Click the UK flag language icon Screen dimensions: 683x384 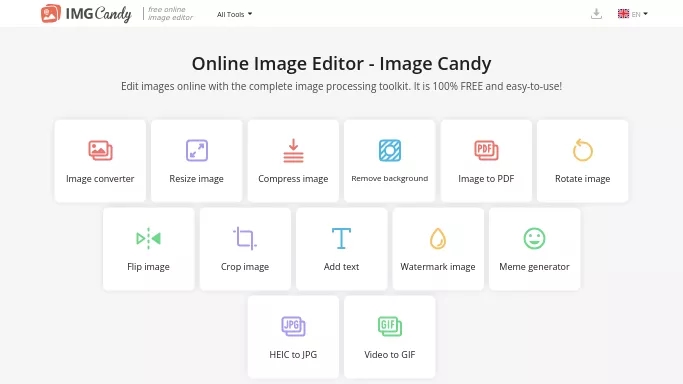623,14
